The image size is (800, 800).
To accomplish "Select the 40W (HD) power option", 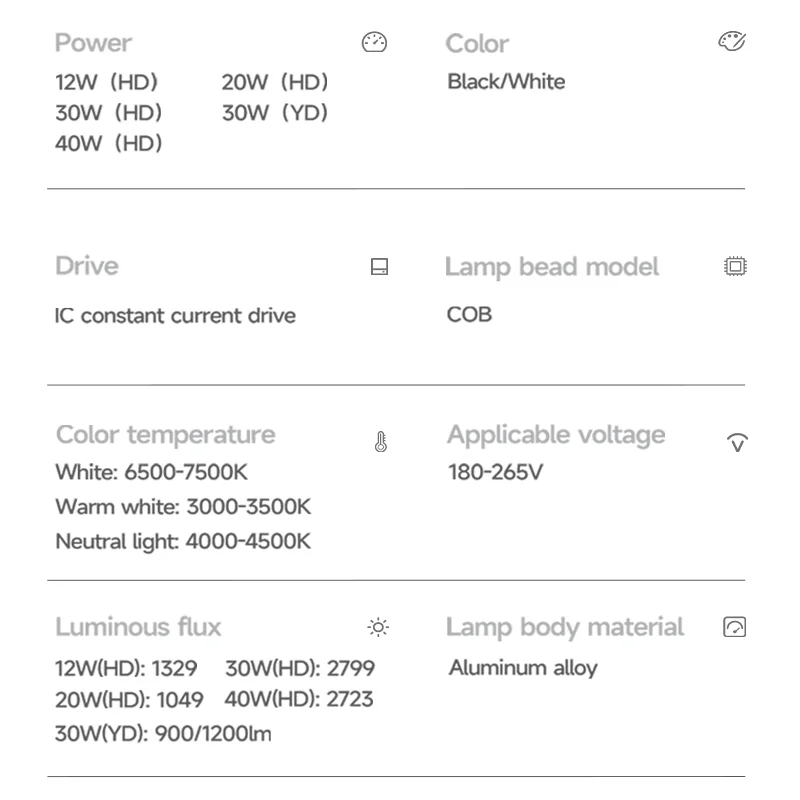I will point(109,143).
